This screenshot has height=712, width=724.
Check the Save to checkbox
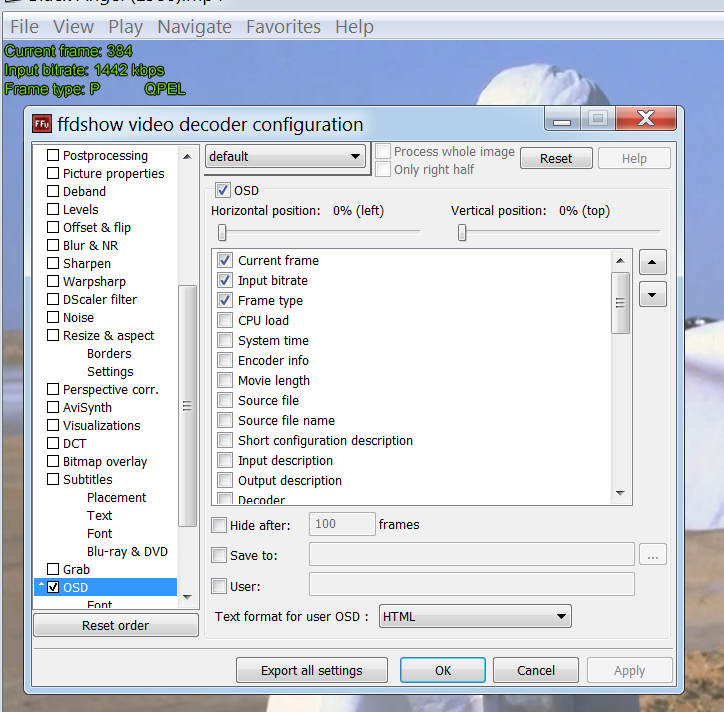(x=219, y=555)
